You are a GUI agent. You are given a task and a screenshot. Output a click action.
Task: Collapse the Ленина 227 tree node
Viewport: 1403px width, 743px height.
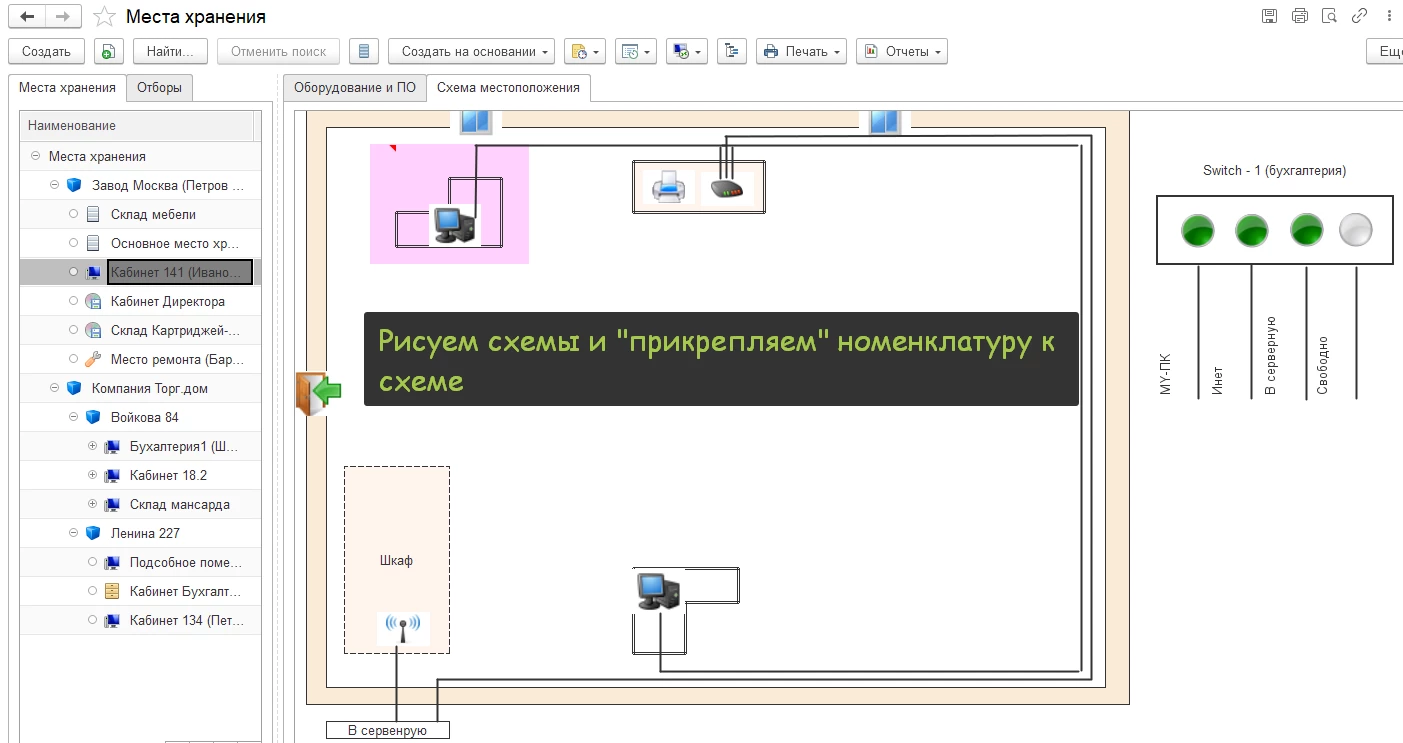[74, 533]
